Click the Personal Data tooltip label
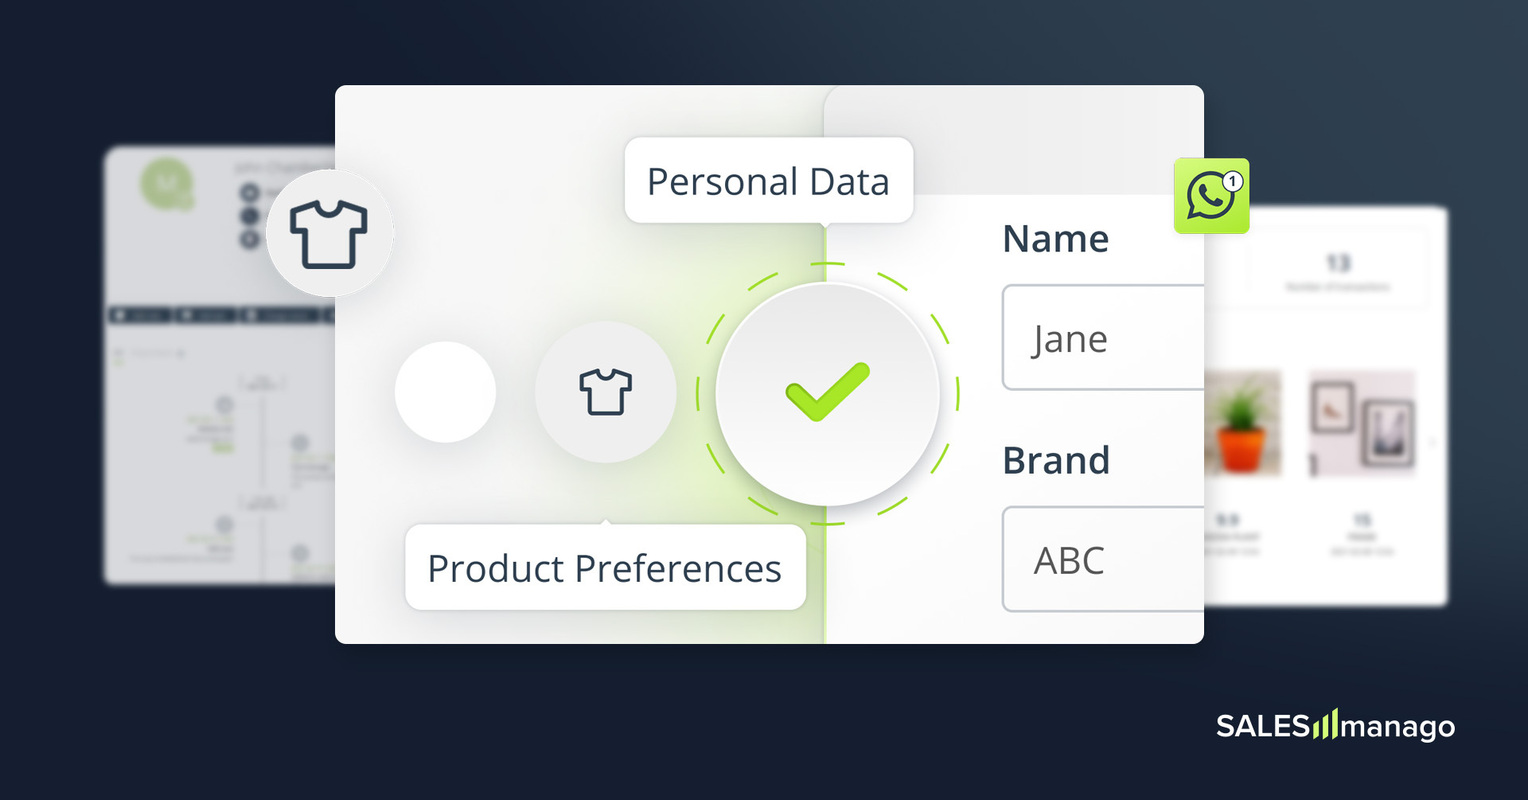 click(768, 181)
